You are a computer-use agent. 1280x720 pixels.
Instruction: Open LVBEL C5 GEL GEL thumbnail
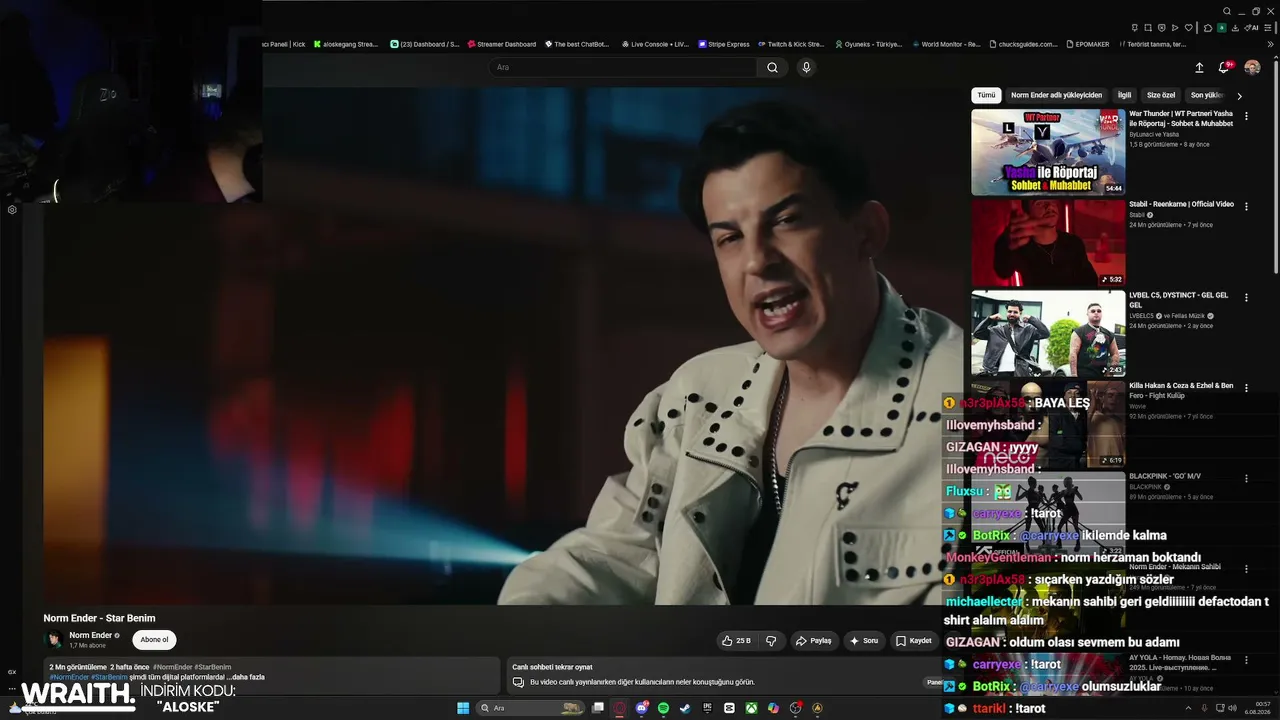[1048, 334]
